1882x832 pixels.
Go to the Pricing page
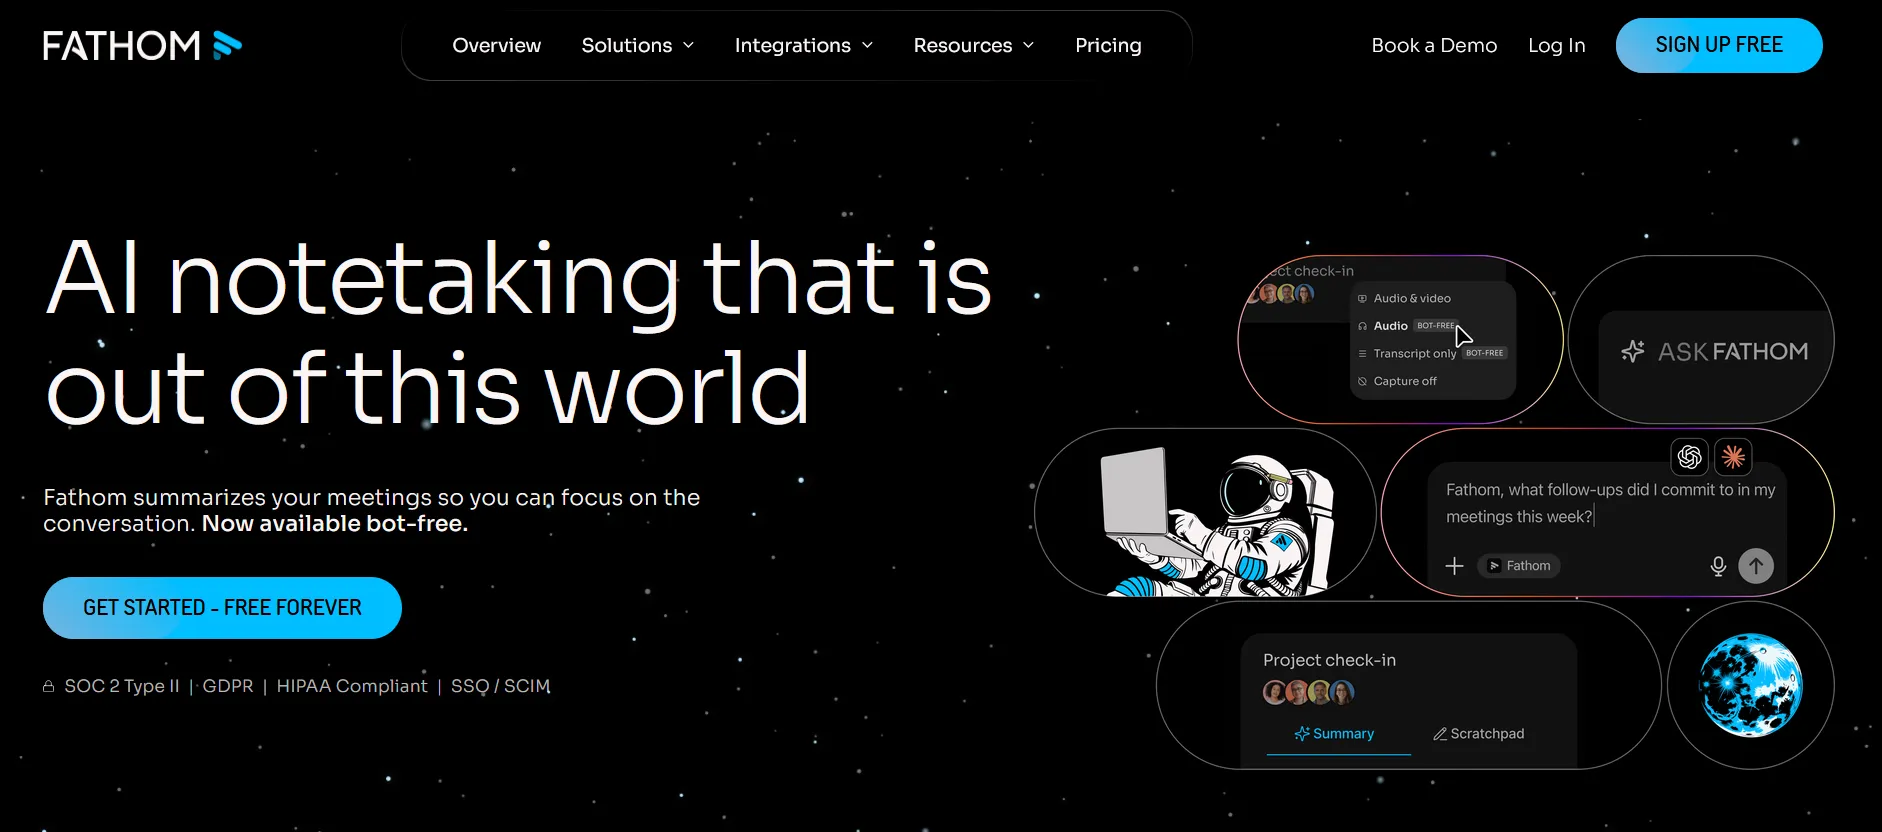[x=1108, y=45]
